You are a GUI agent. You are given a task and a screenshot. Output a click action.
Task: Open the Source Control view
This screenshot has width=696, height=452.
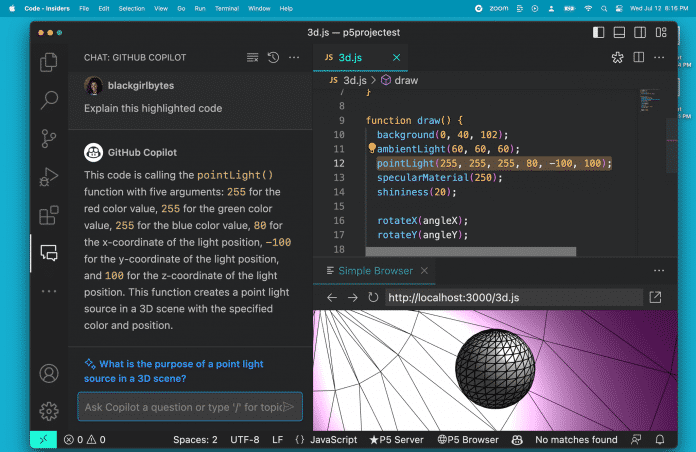point(48,139)
